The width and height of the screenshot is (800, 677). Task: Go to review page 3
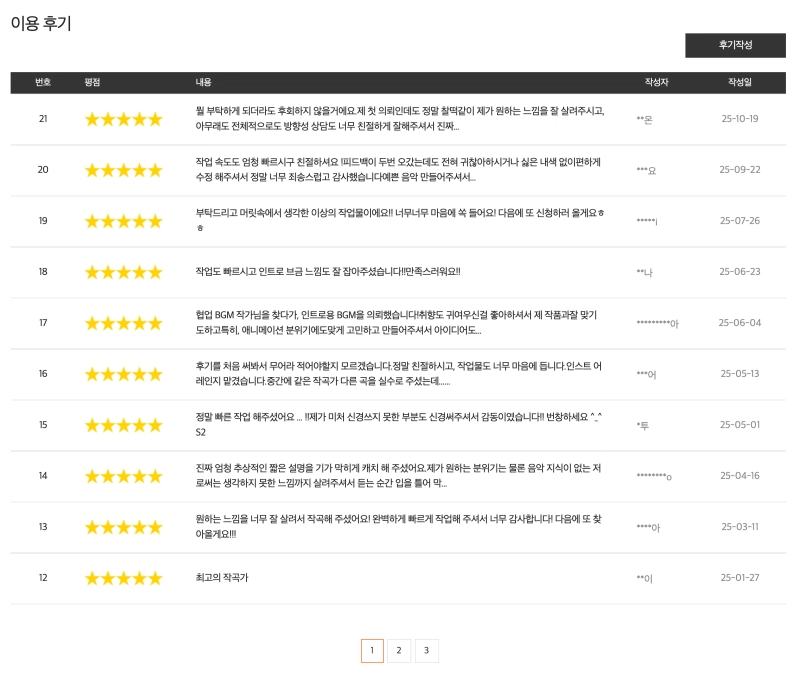426,651
